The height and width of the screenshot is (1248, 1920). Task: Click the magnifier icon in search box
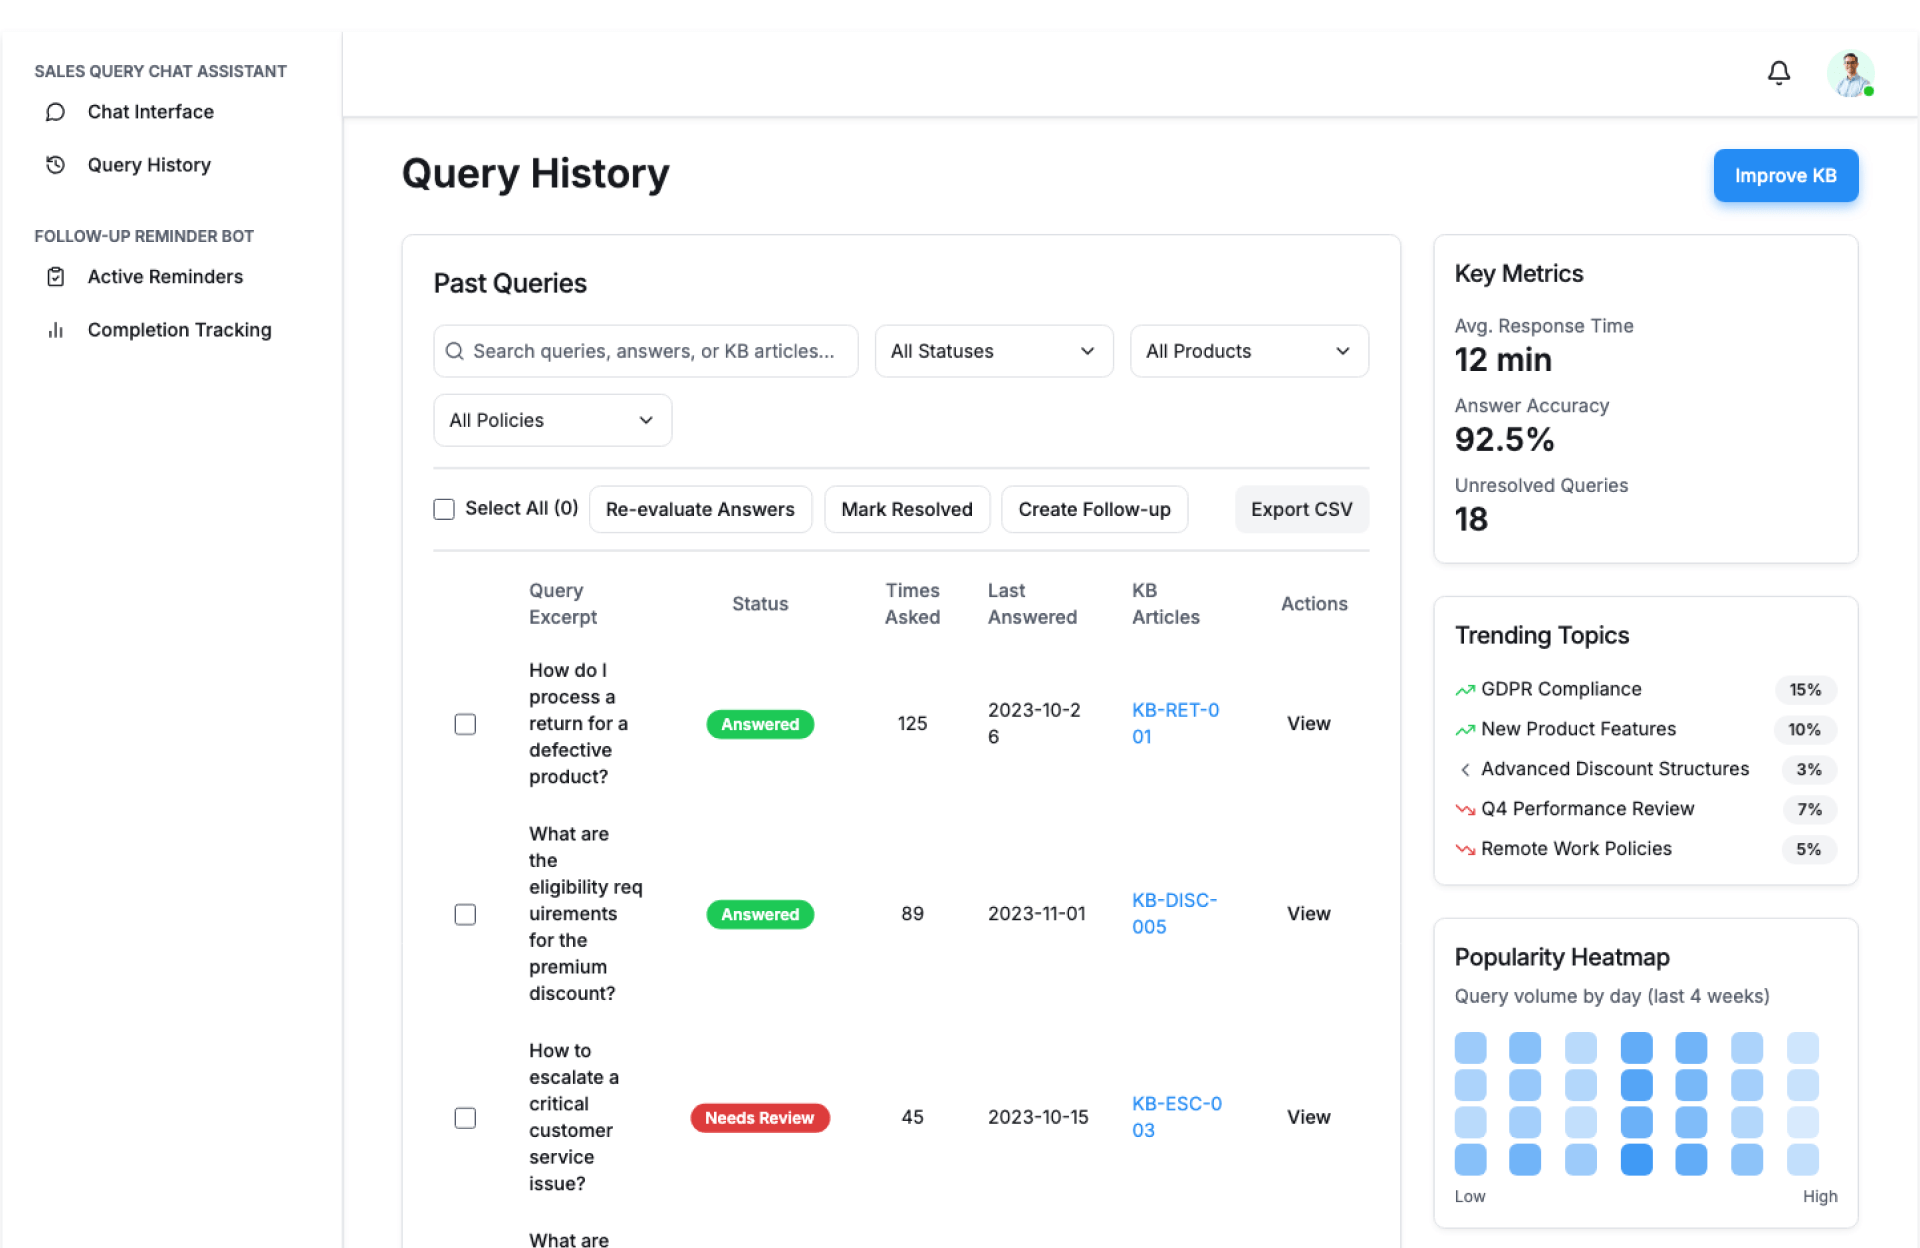coord(454,351)
